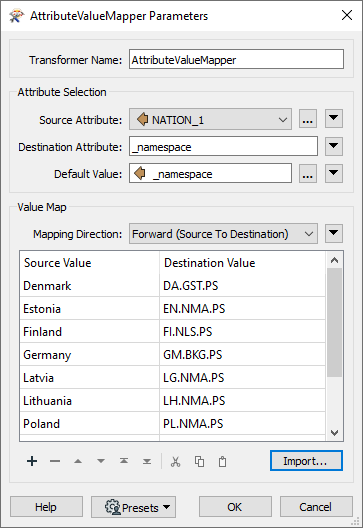Select Latvia source value cell
The image size is (363, 528).
(x=89, y=377)
